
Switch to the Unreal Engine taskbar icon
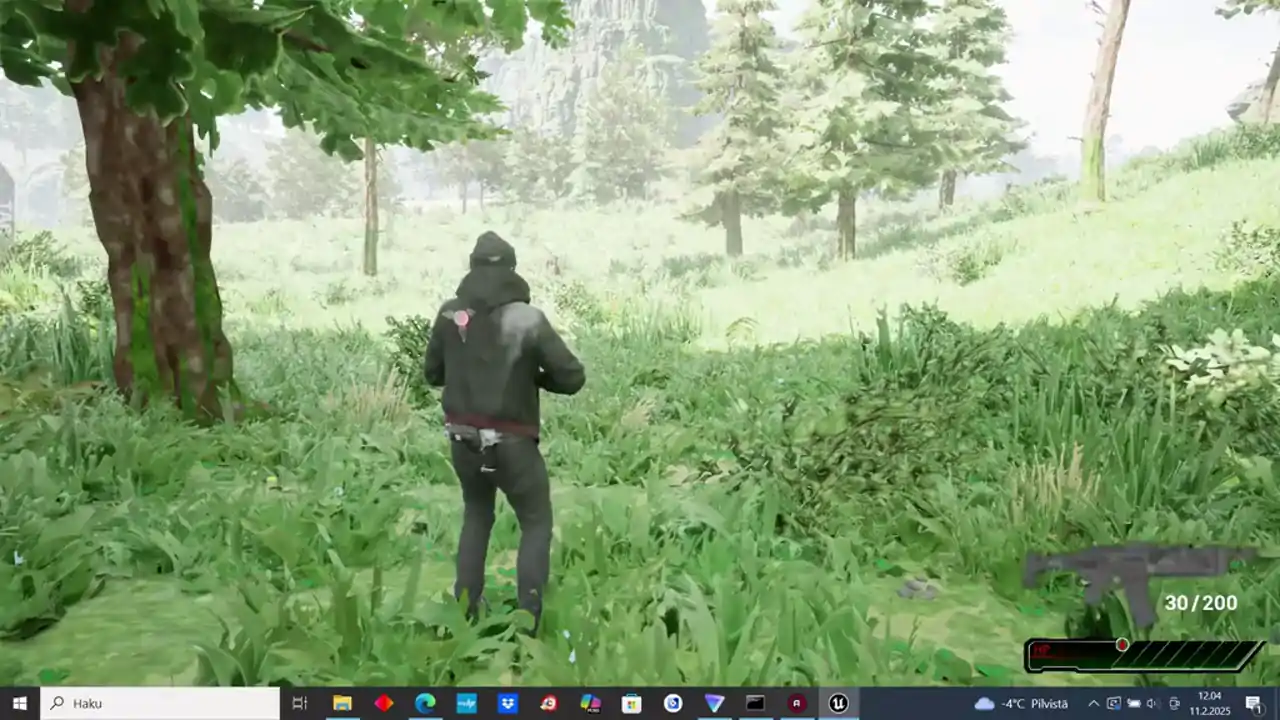click(x=838, y=703)
